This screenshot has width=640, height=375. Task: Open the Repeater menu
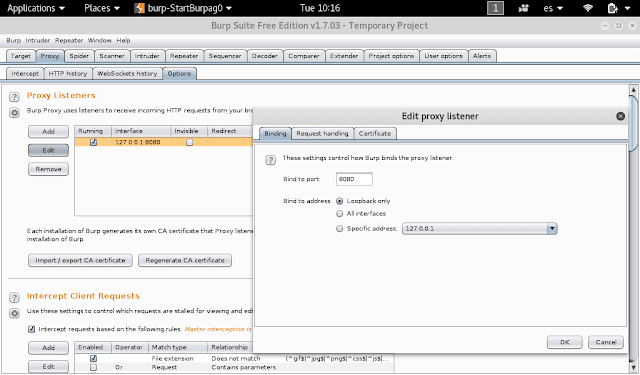(x=69, y=40)
